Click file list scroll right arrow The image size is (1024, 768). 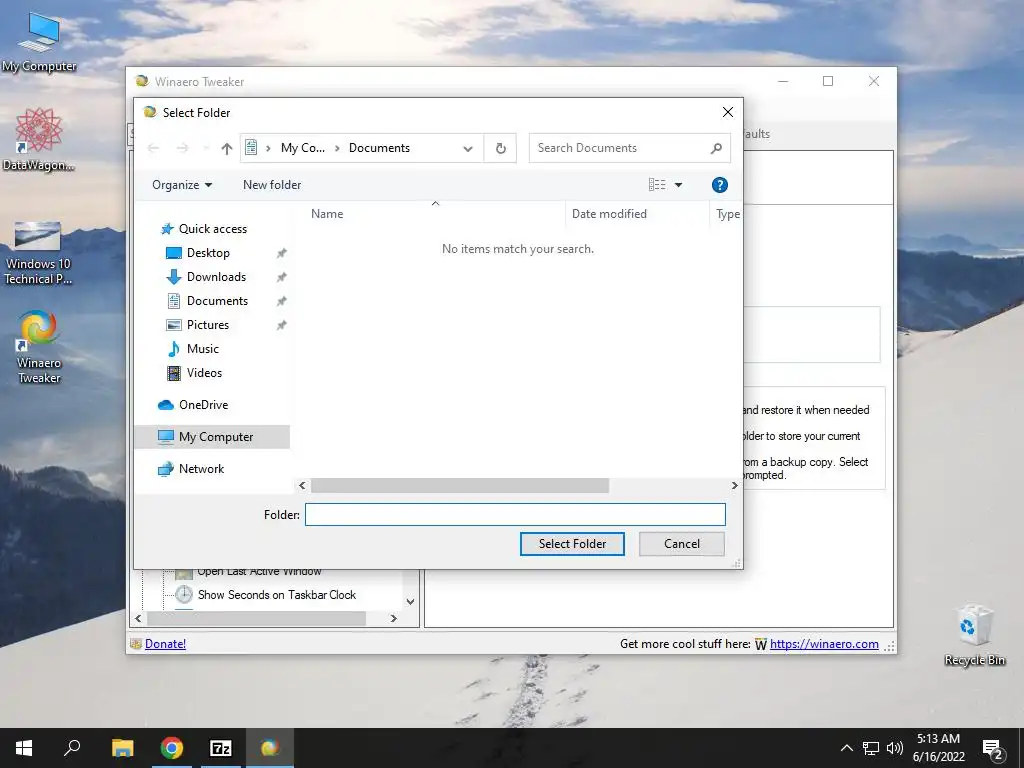[x=734, y=485]
